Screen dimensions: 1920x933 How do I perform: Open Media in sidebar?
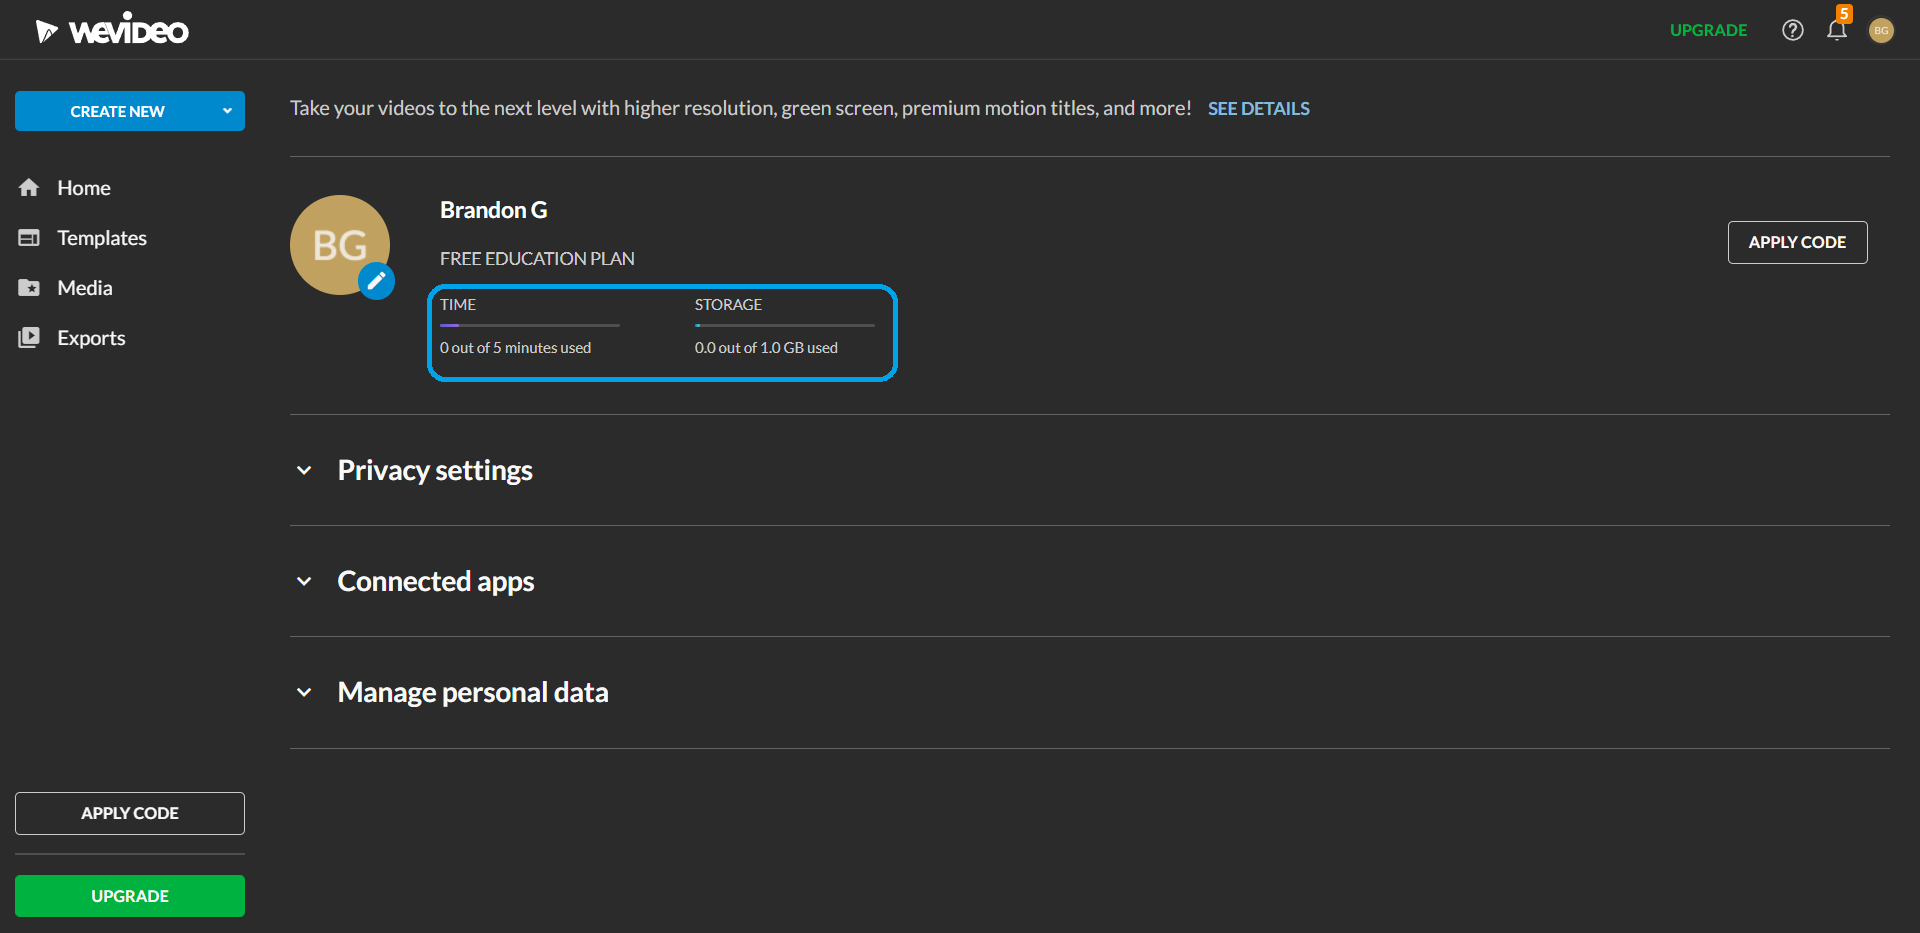(85, 288)
